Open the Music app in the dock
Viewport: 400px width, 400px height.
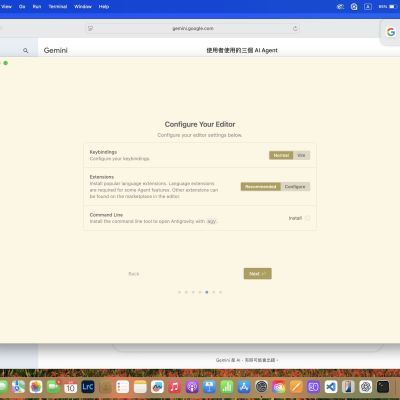(174, 387)
